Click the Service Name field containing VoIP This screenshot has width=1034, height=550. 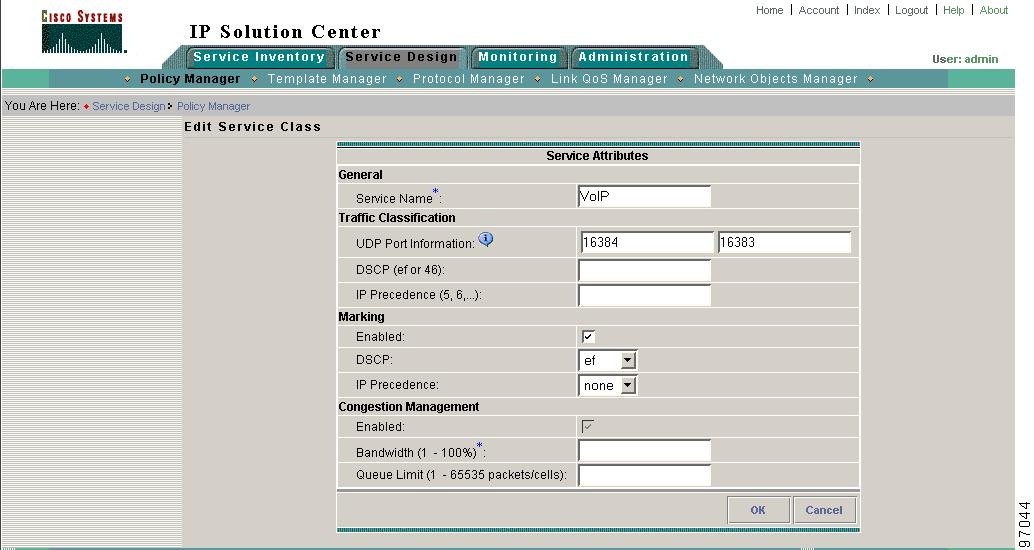(x=644, y=197)
